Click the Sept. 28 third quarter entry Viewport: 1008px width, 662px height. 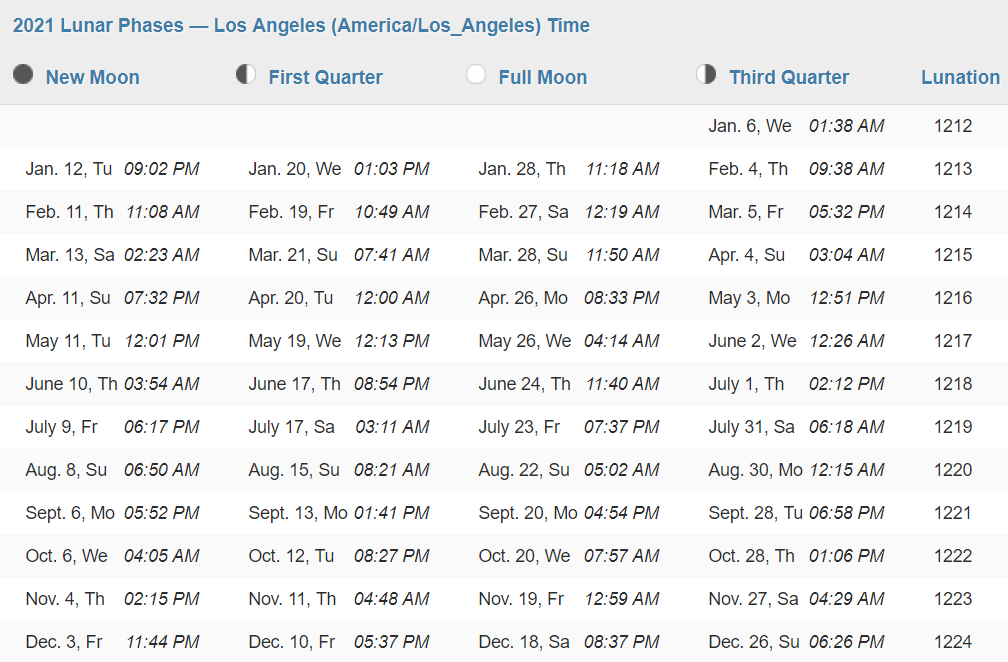click(796, 513)
